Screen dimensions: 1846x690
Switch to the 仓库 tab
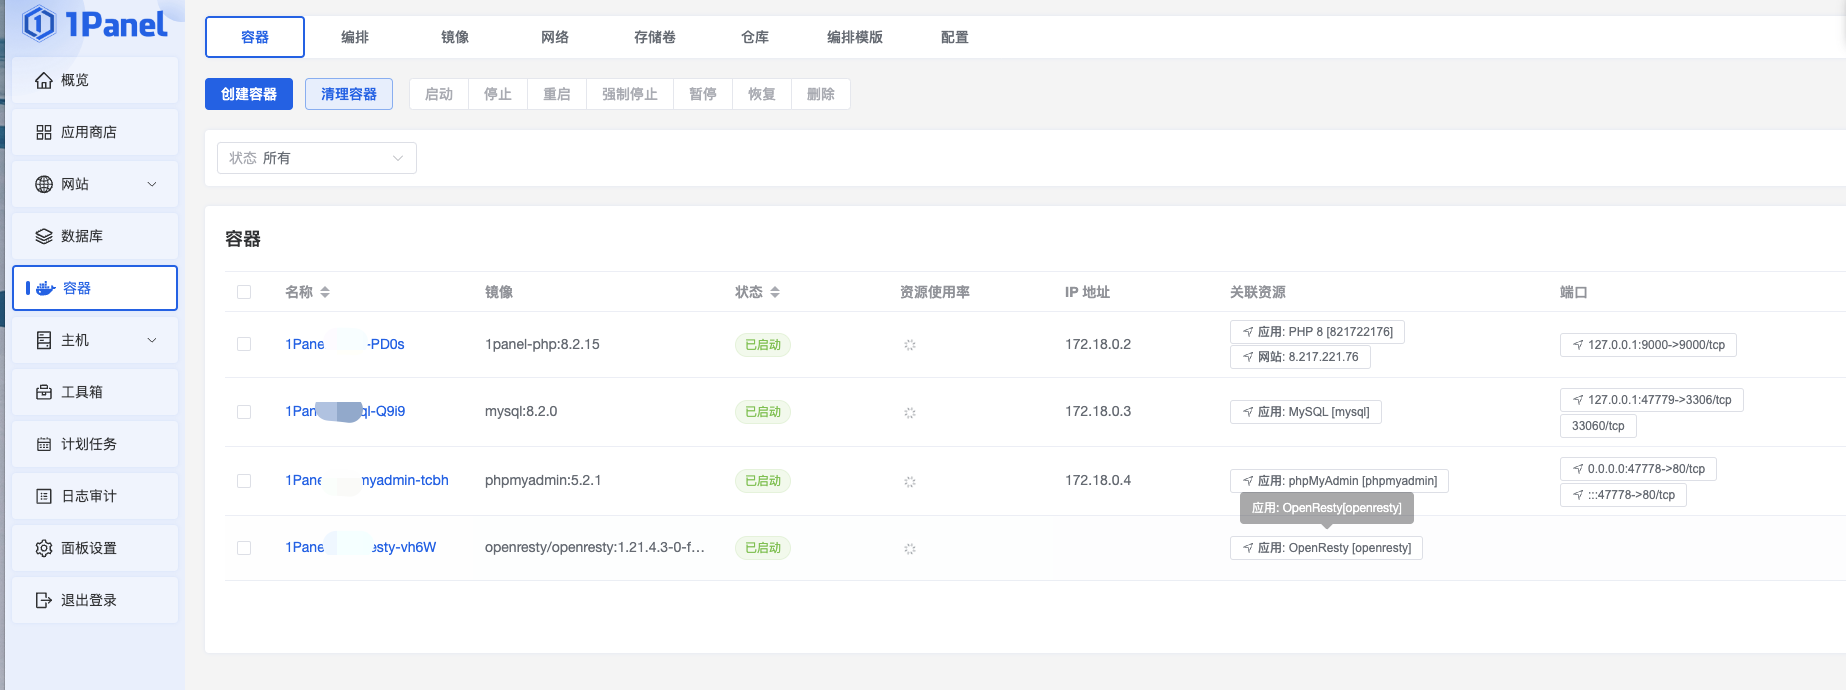click(x=755, y=37)
